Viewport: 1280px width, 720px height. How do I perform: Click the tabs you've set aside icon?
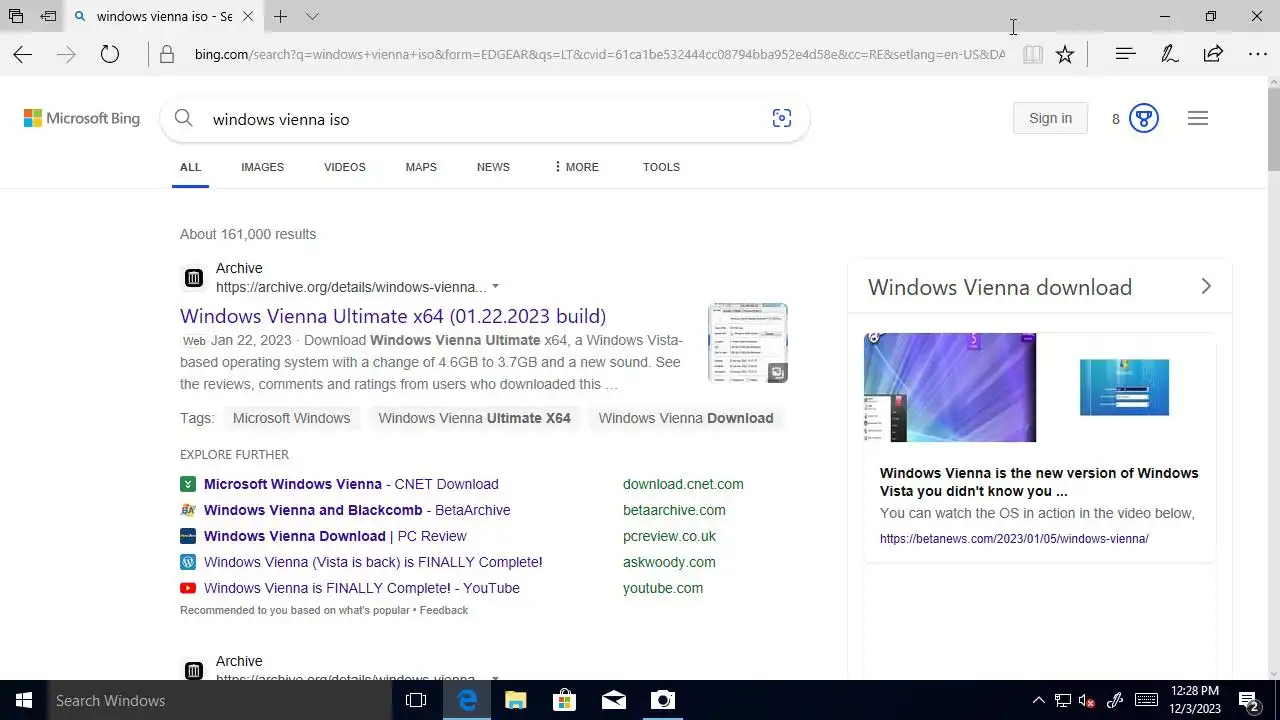[16, 16]
